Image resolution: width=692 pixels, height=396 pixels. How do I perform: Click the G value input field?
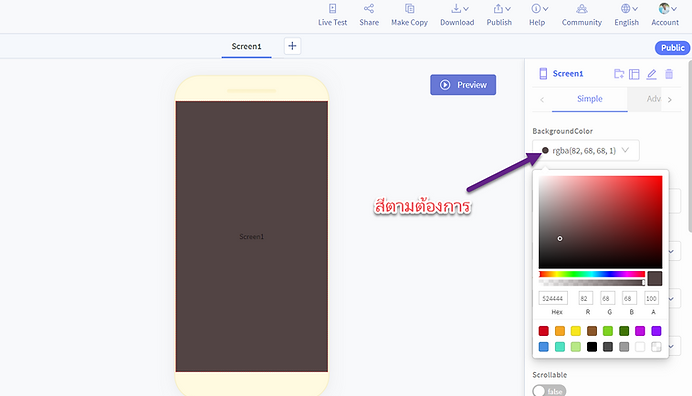608,298
